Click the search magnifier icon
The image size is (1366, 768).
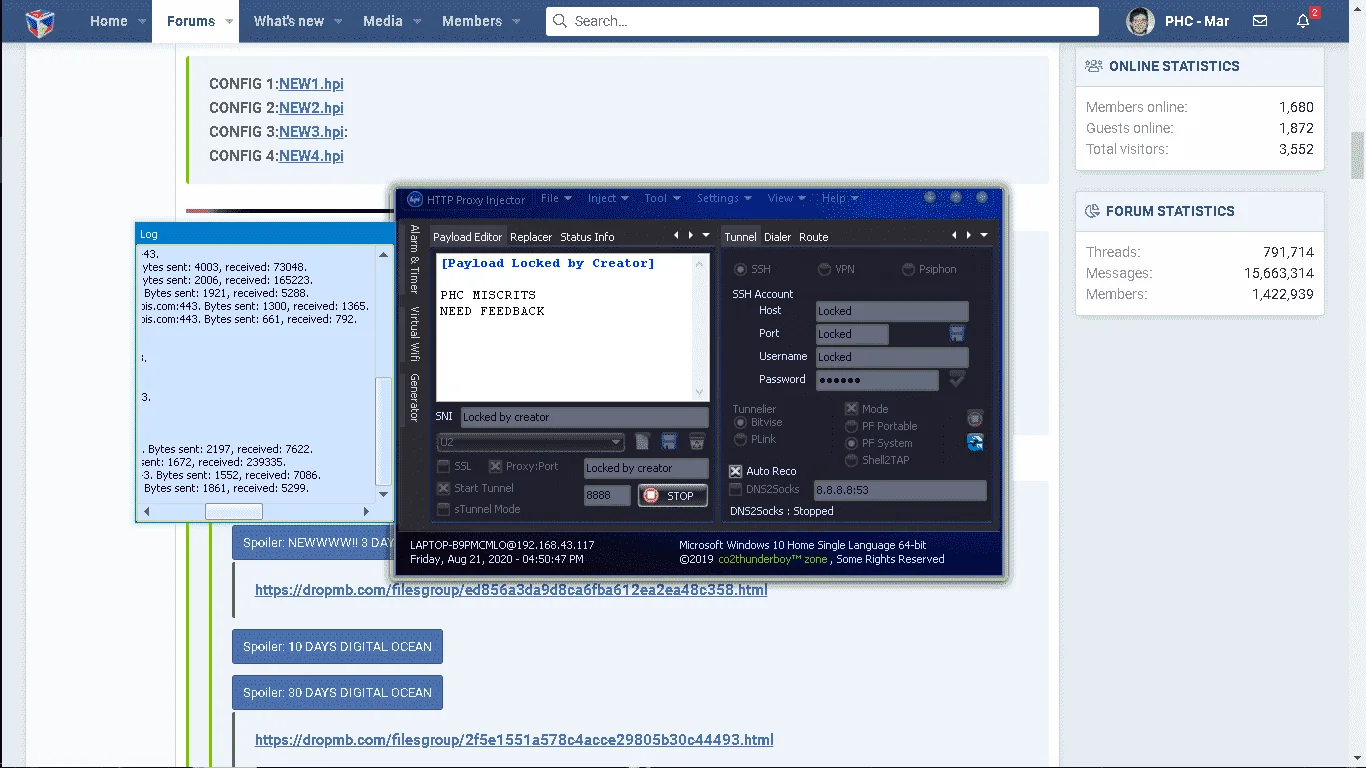coord(559,21)
